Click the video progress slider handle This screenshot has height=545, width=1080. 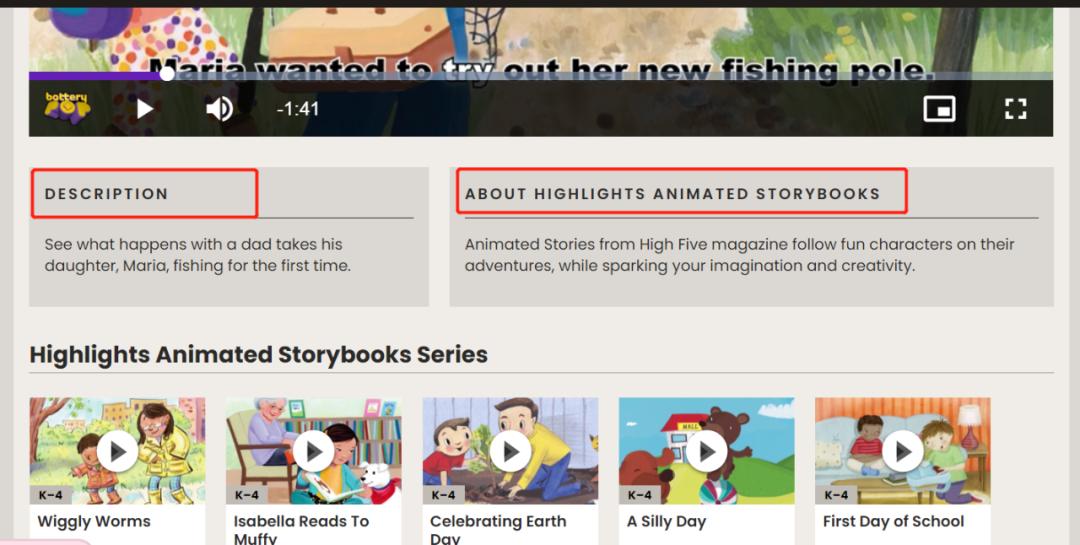[x=167, y=73]
